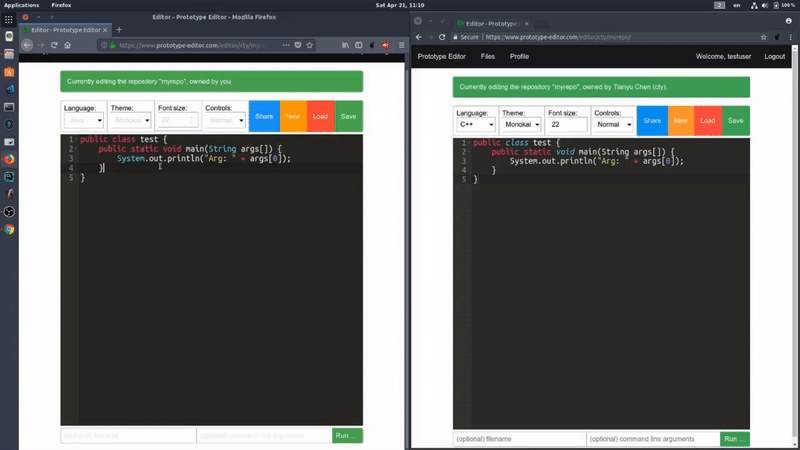
Task: Open Files in the Chrome page navbar
Action: [488, 57]
